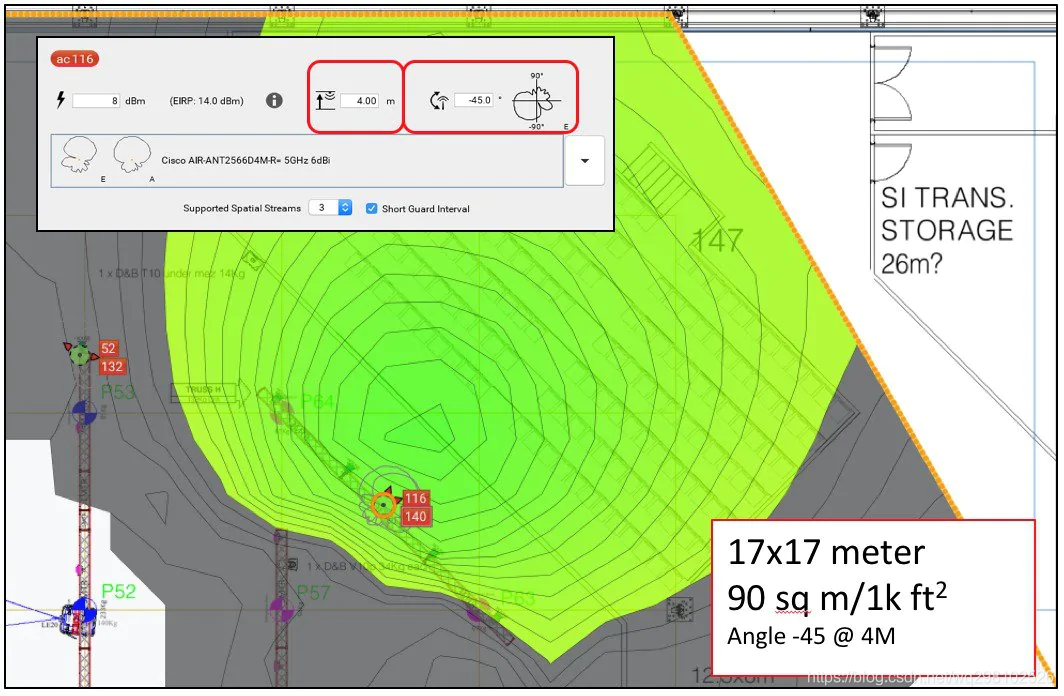Click the ac 116 red badge
Screen dimensions: 1064x696
tap(75, 59)
